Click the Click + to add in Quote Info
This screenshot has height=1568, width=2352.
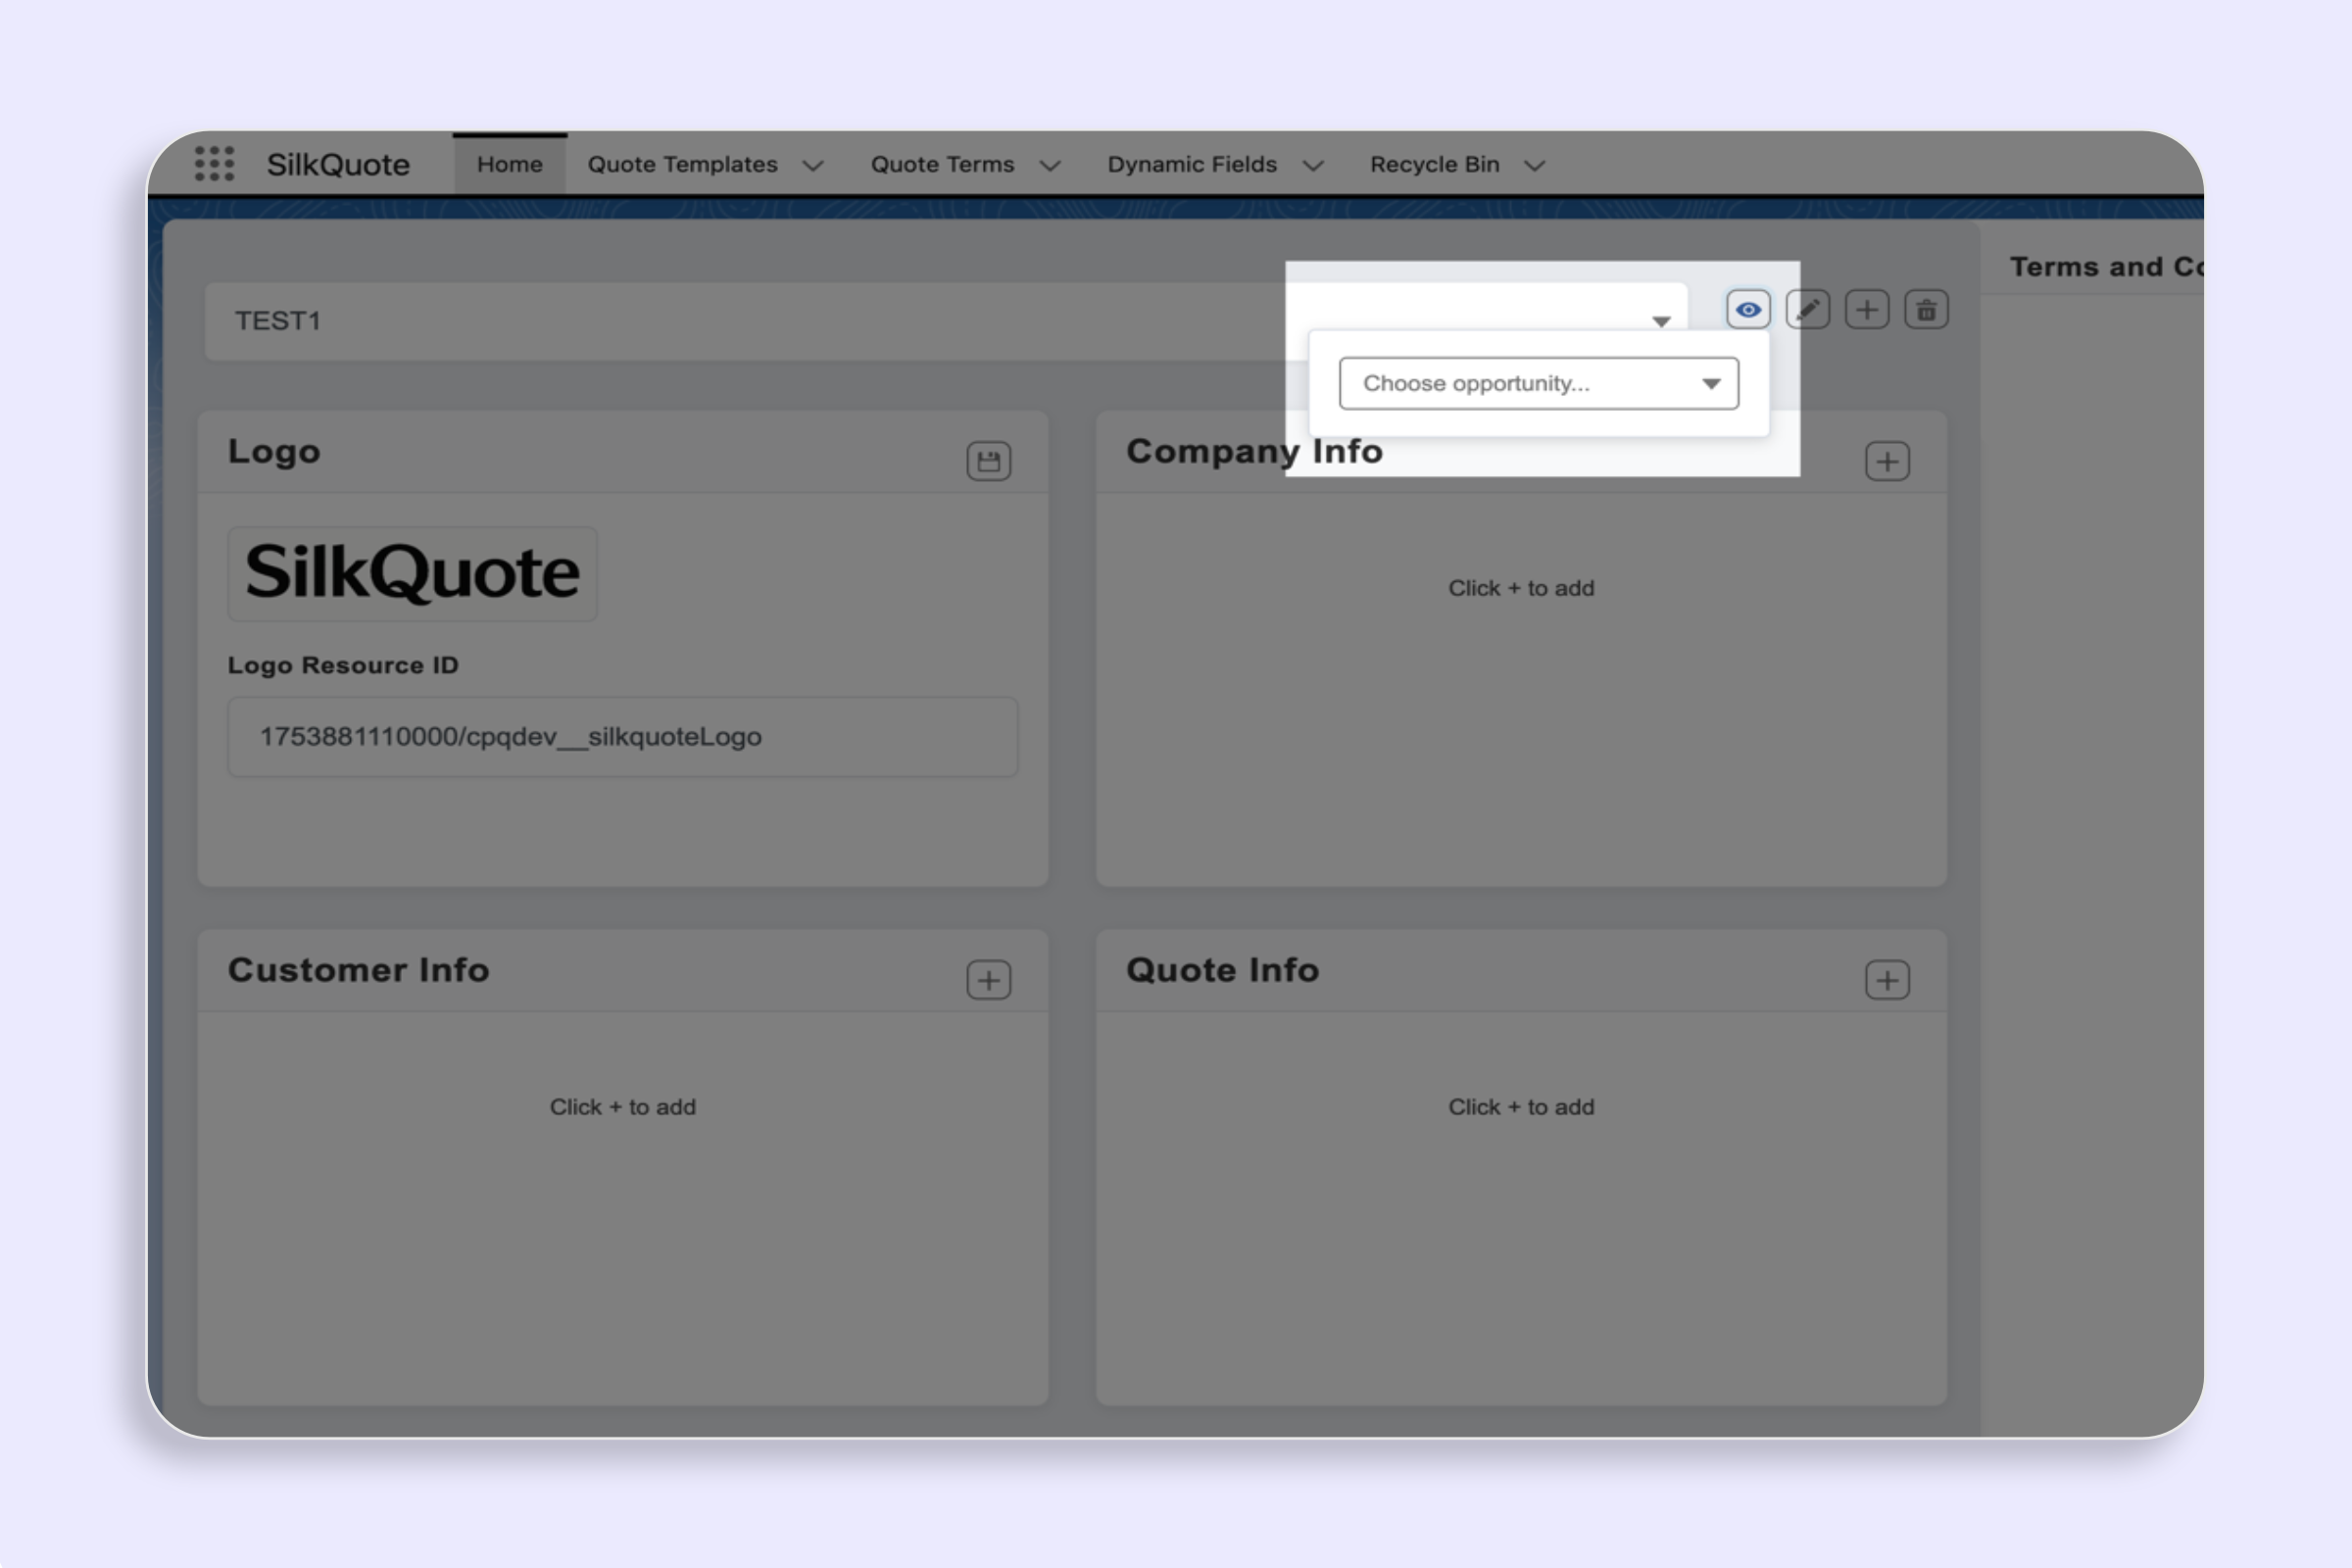(x=1521, y=1106)
